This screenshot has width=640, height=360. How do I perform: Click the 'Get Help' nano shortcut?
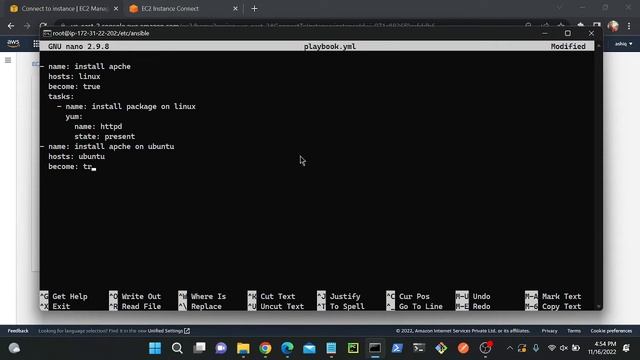point(64,296)
